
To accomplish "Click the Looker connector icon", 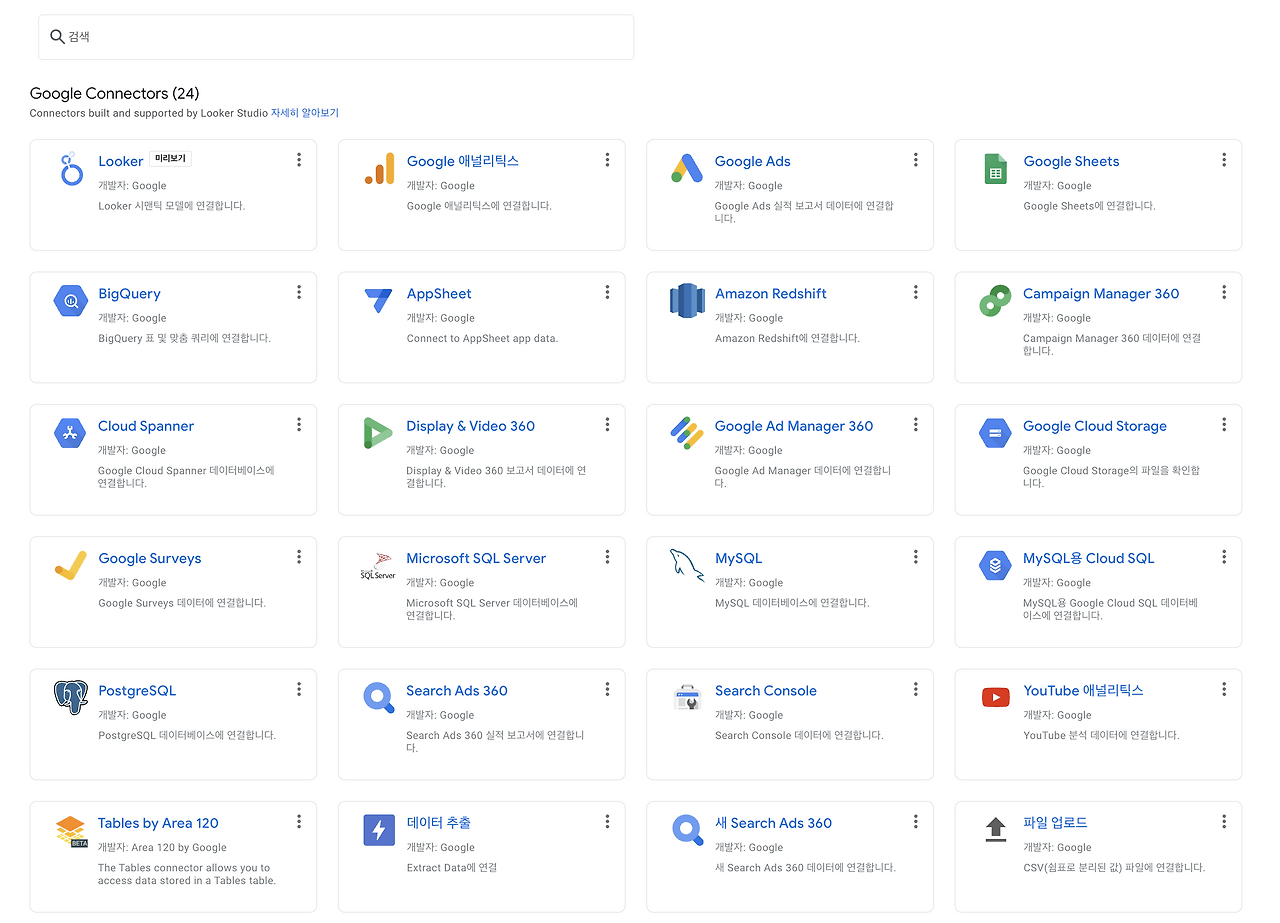I will click(70, 169).
